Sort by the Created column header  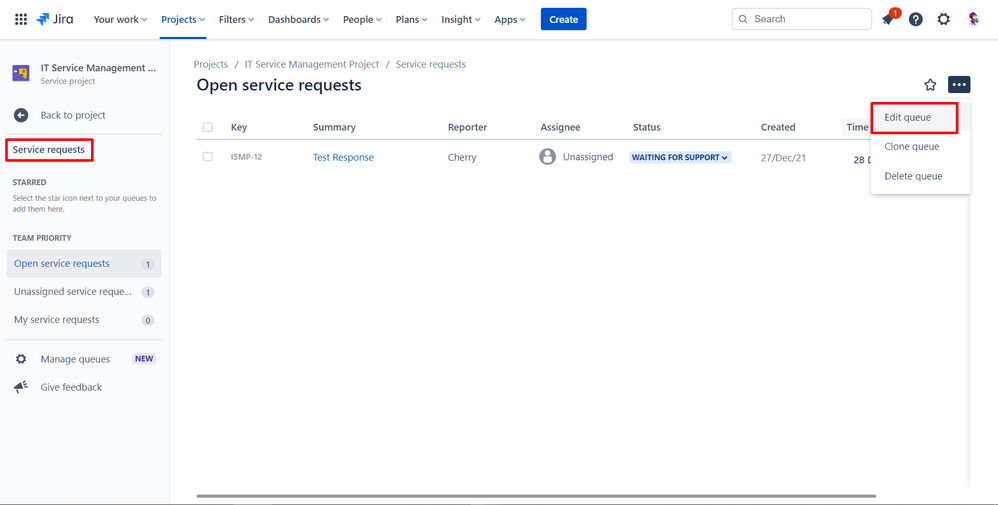pos(778,127)
